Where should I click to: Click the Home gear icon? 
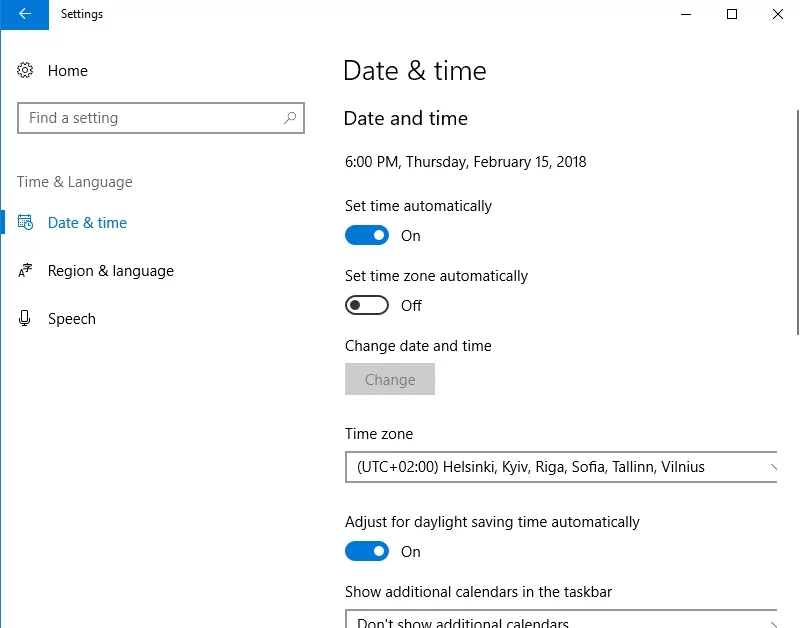[x=26, y=71]
